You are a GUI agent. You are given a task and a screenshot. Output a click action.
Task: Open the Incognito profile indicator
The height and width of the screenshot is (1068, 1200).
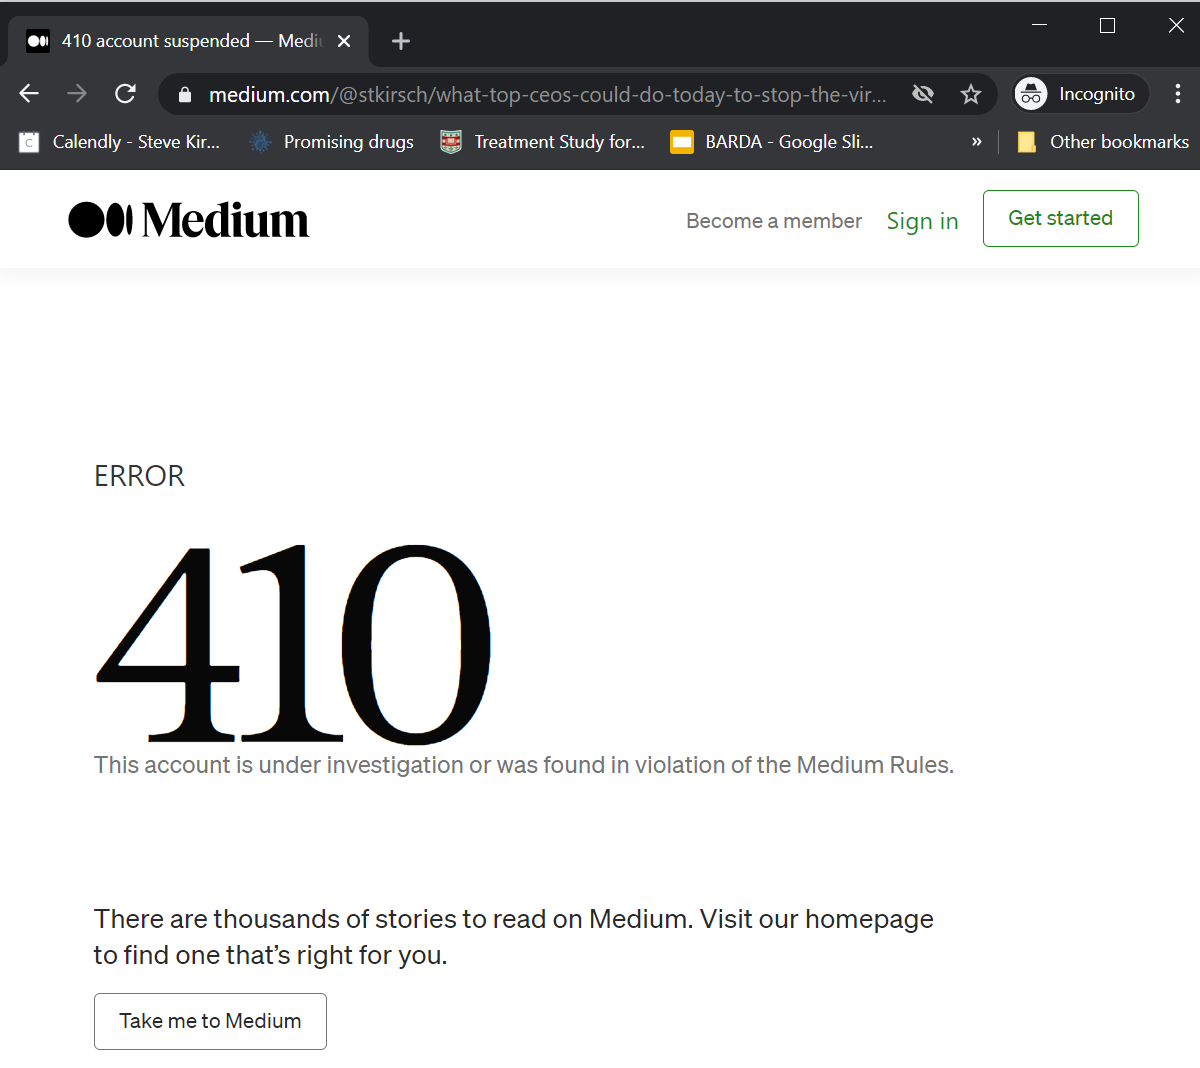pyautogui.click(x=1080, y=94)
